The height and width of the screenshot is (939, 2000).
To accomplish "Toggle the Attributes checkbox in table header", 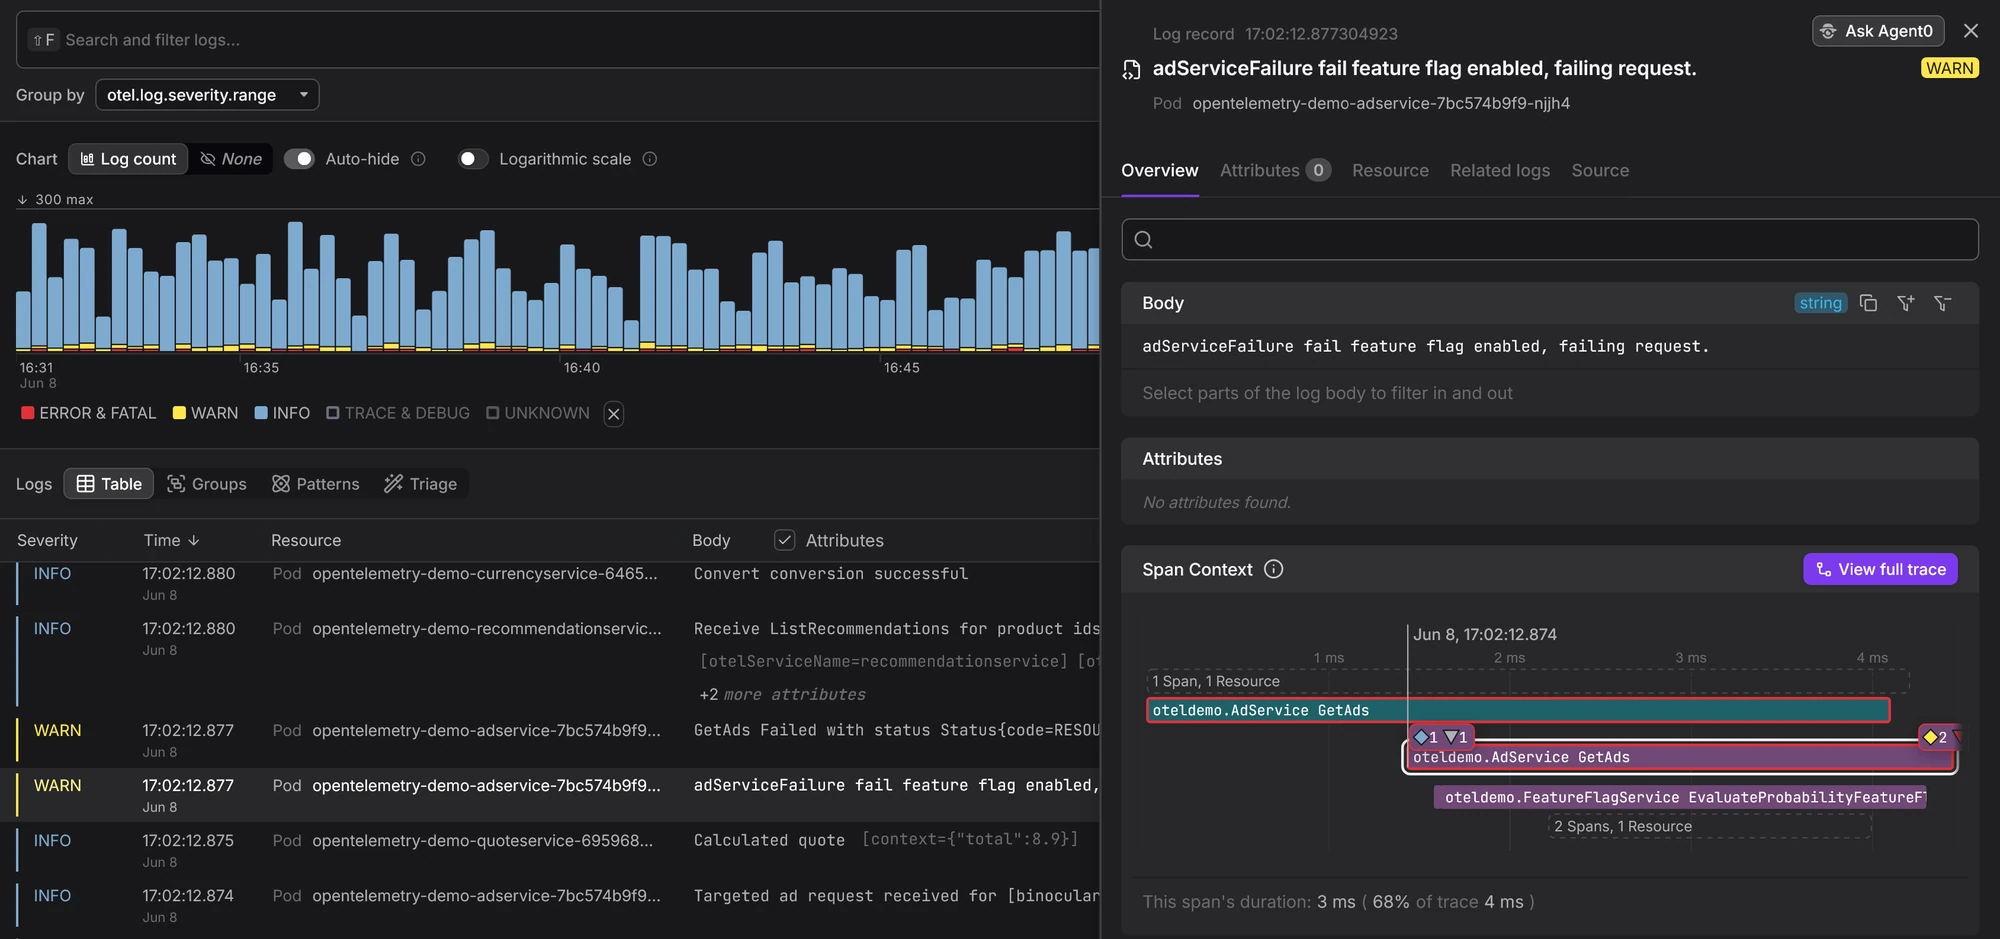I will (x=785, y=540).
